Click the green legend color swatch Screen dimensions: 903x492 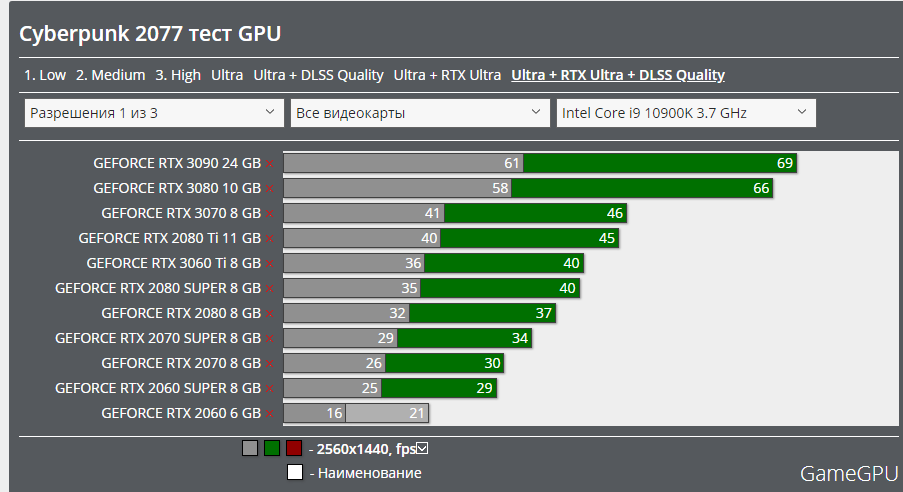click(x=272, y=448)
